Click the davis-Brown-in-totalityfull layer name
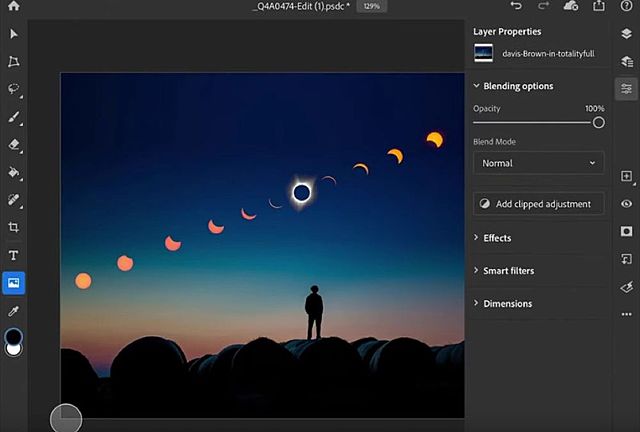Screen dimensions: 640x432 coord(548,53)
